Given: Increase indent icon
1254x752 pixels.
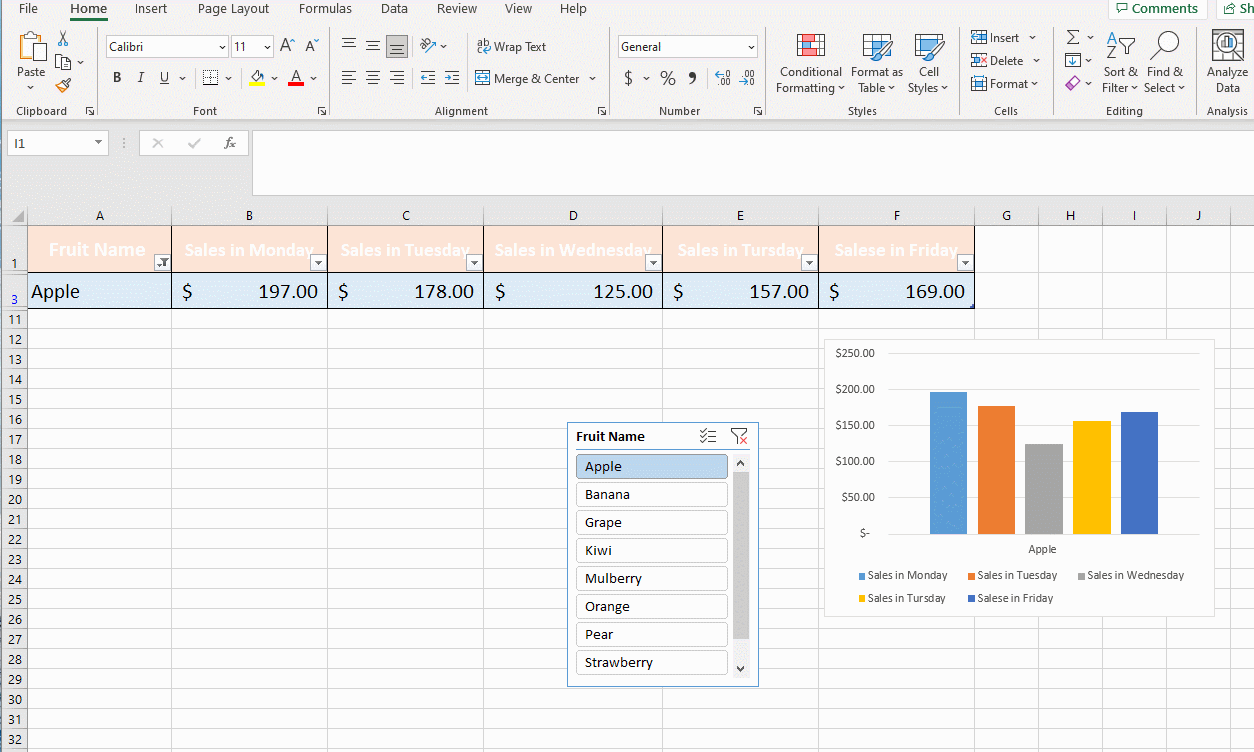Looking at the screenshot, I should click(x=452, y=78).
